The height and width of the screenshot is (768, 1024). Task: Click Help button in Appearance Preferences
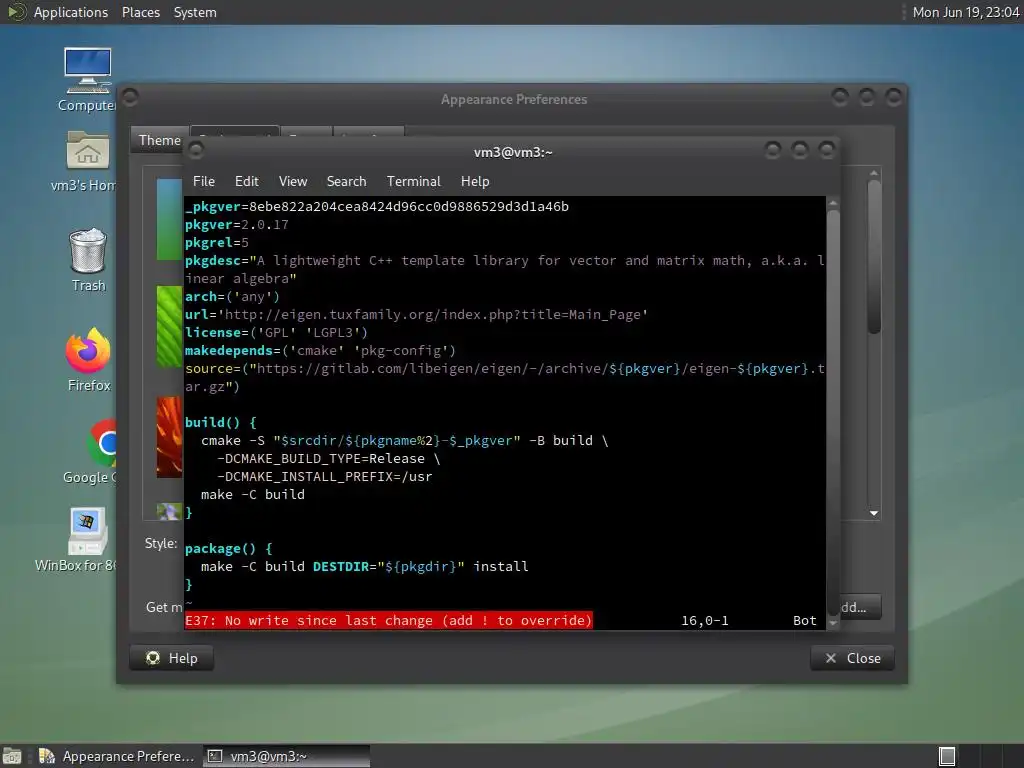tap(172, 658)
